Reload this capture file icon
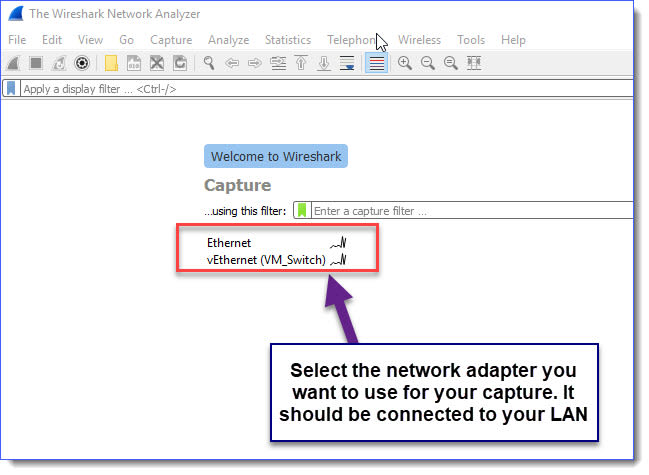Image resolution: width=649 pixels, height=475 pixels. [180, 63]
